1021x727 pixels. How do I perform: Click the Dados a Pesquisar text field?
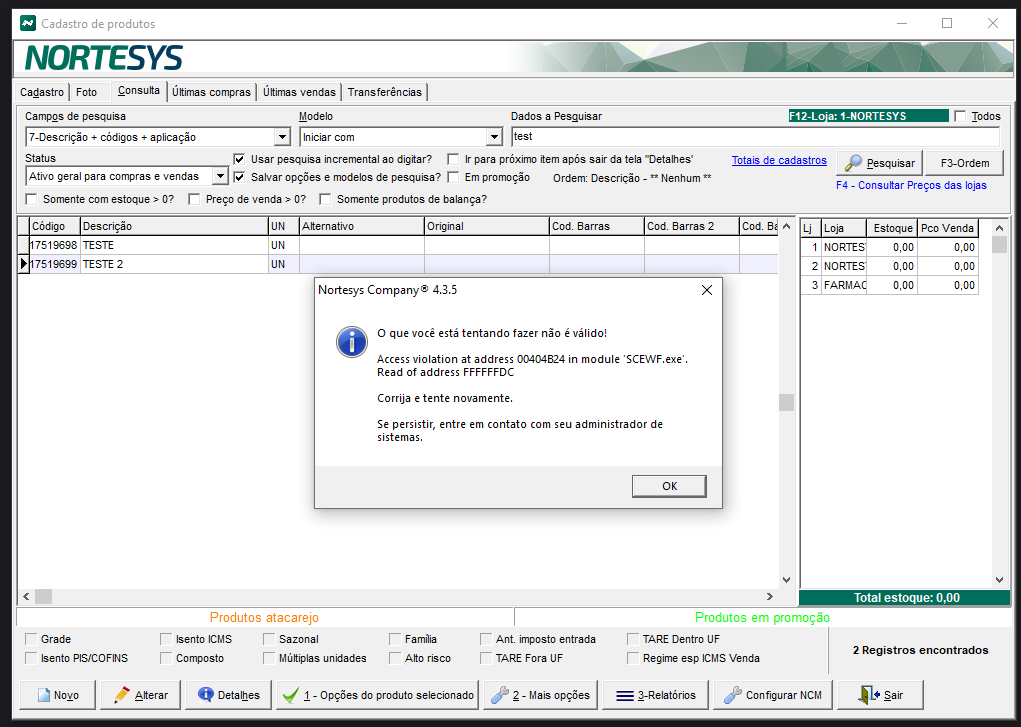click(754, 137)
